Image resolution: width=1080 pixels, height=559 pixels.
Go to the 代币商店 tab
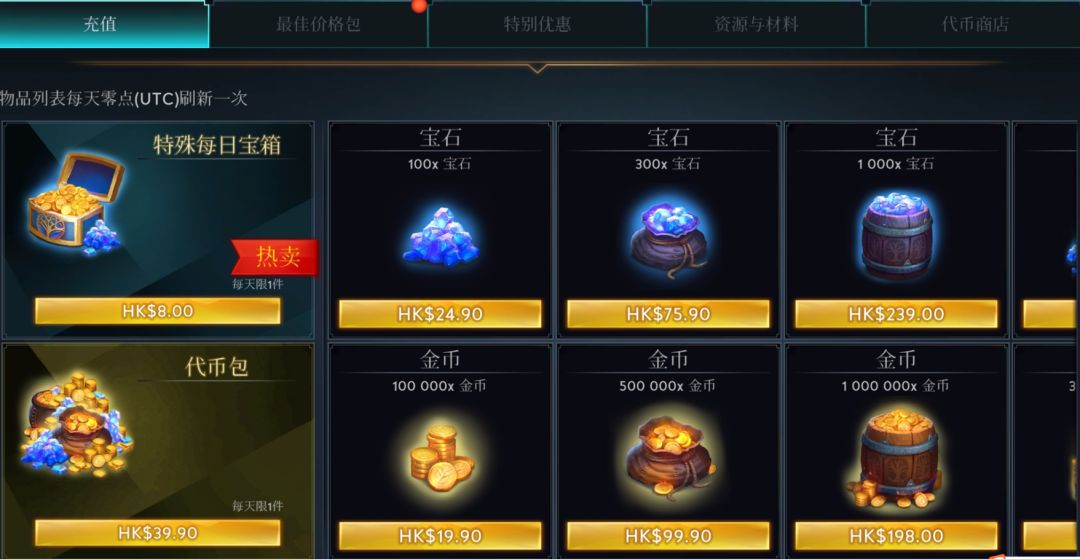(974, 25)
